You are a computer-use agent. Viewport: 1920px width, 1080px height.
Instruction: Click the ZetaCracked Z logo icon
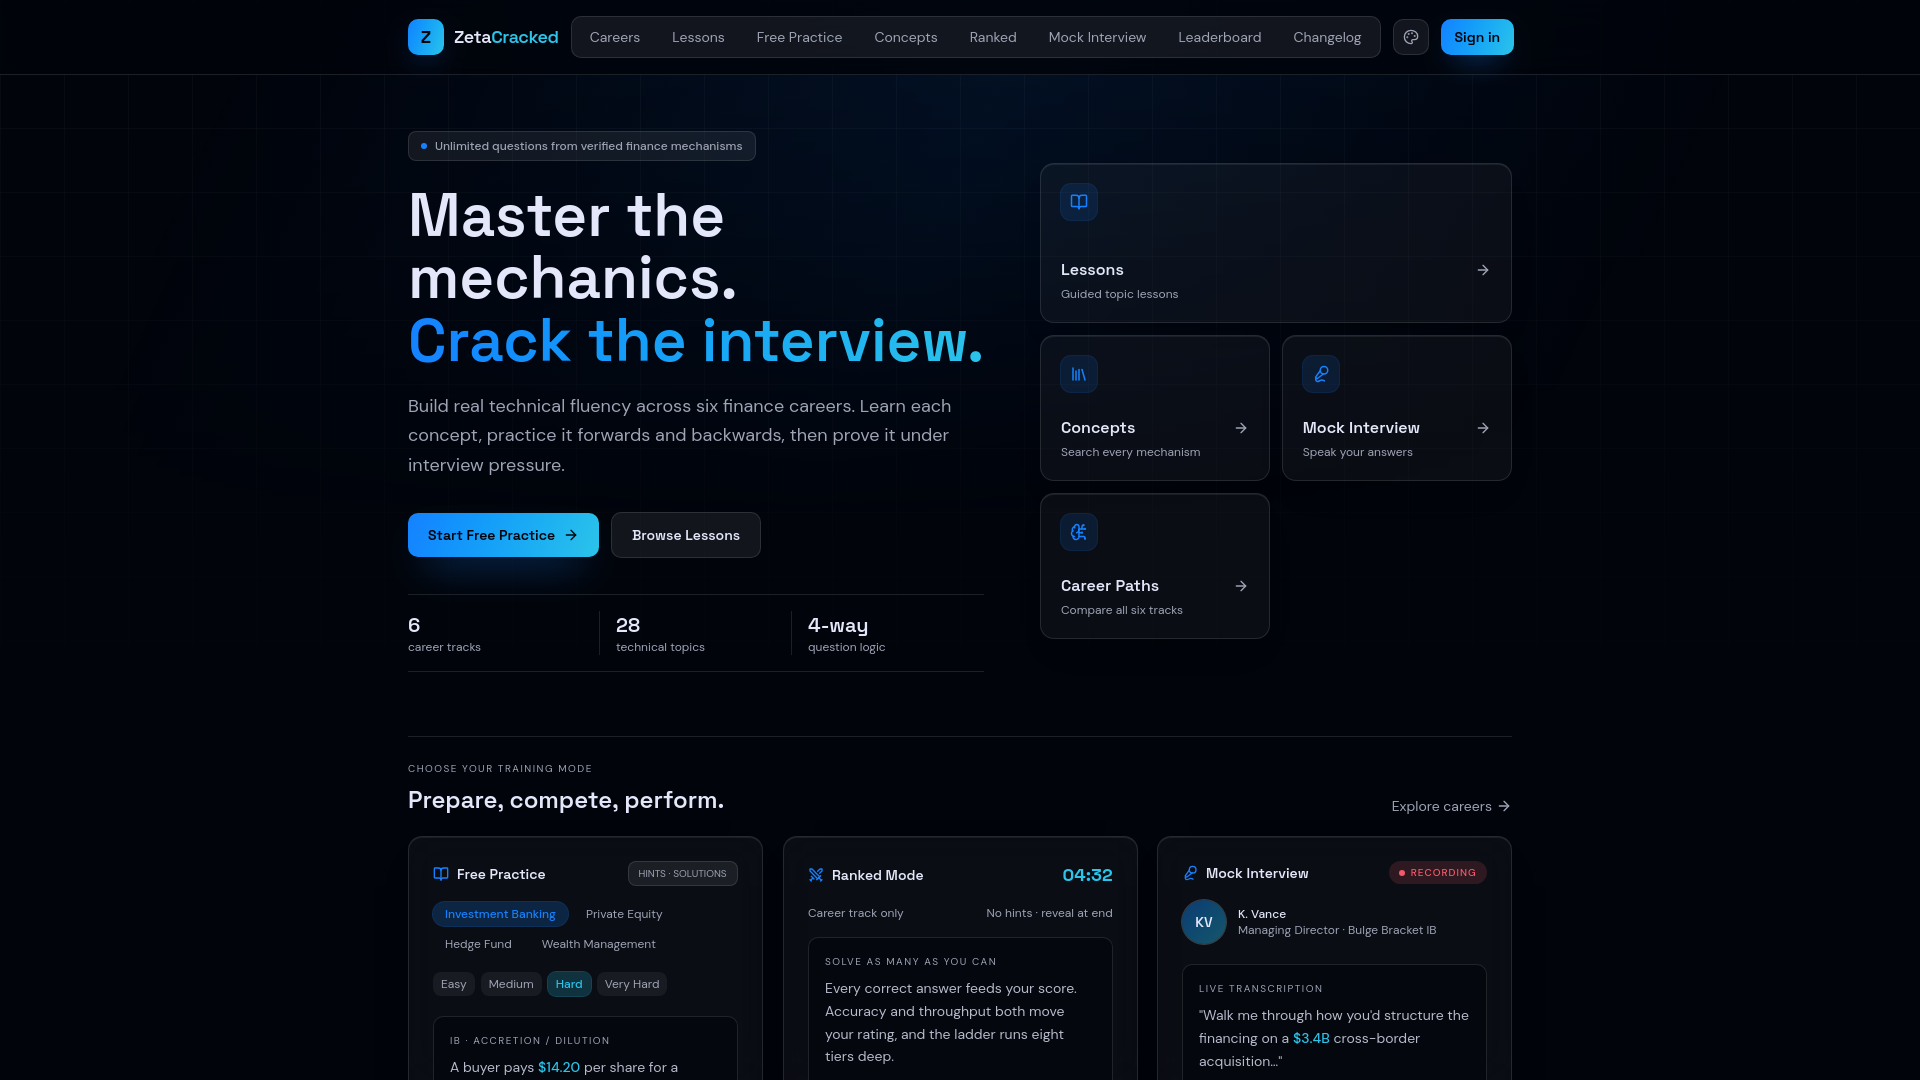click(425, 37)
